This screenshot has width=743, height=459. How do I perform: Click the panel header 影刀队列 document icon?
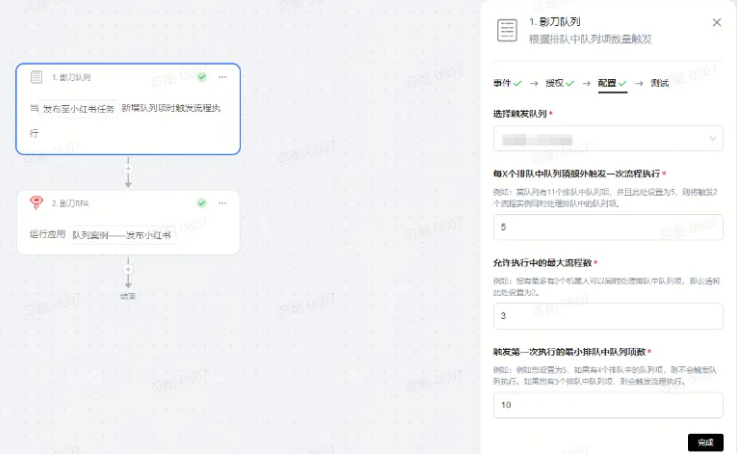coord(507,30)
